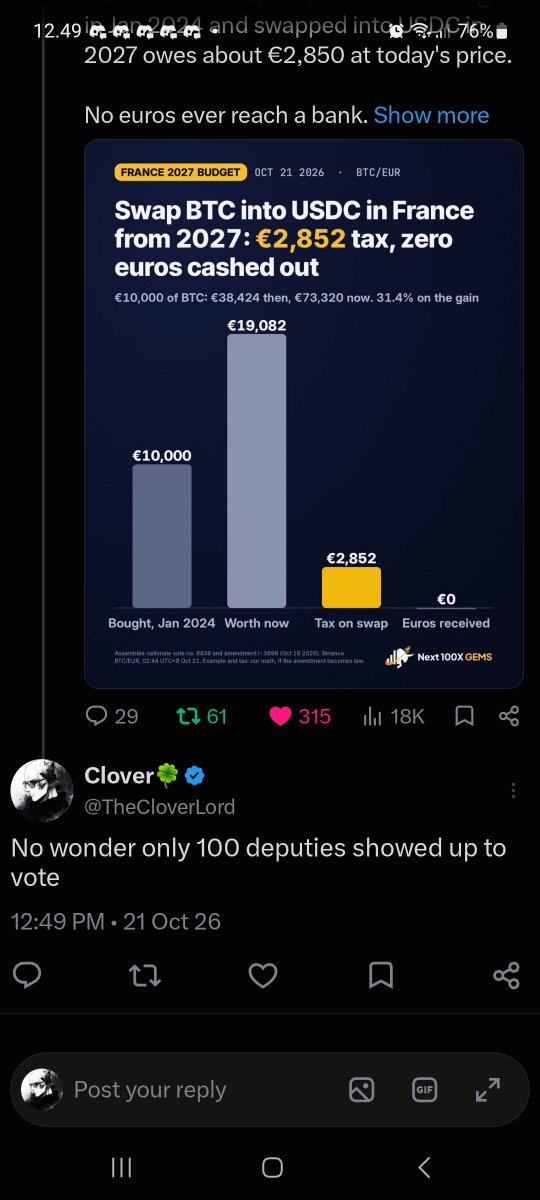Share the France budget post

pyautogui.click(x=508, y=716)
